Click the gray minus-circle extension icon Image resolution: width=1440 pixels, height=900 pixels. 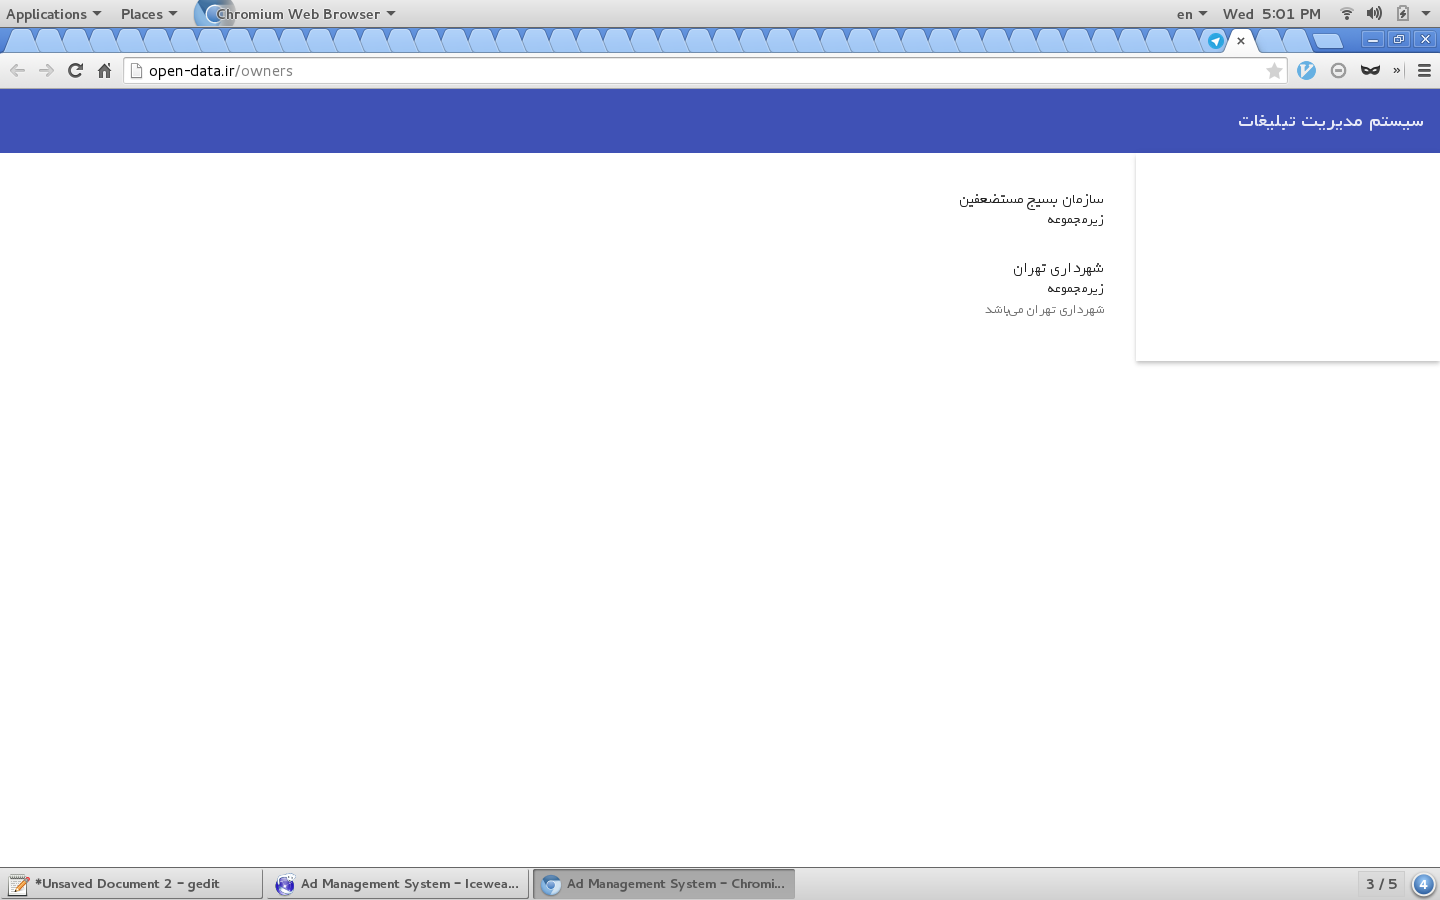click(1338, 70)
